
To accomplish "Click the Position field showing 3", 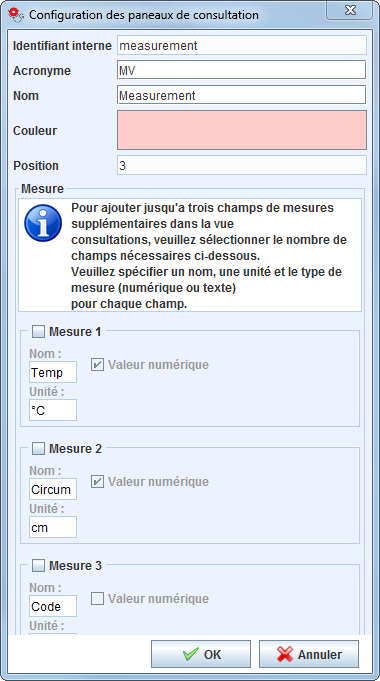I will coord(242,165).
